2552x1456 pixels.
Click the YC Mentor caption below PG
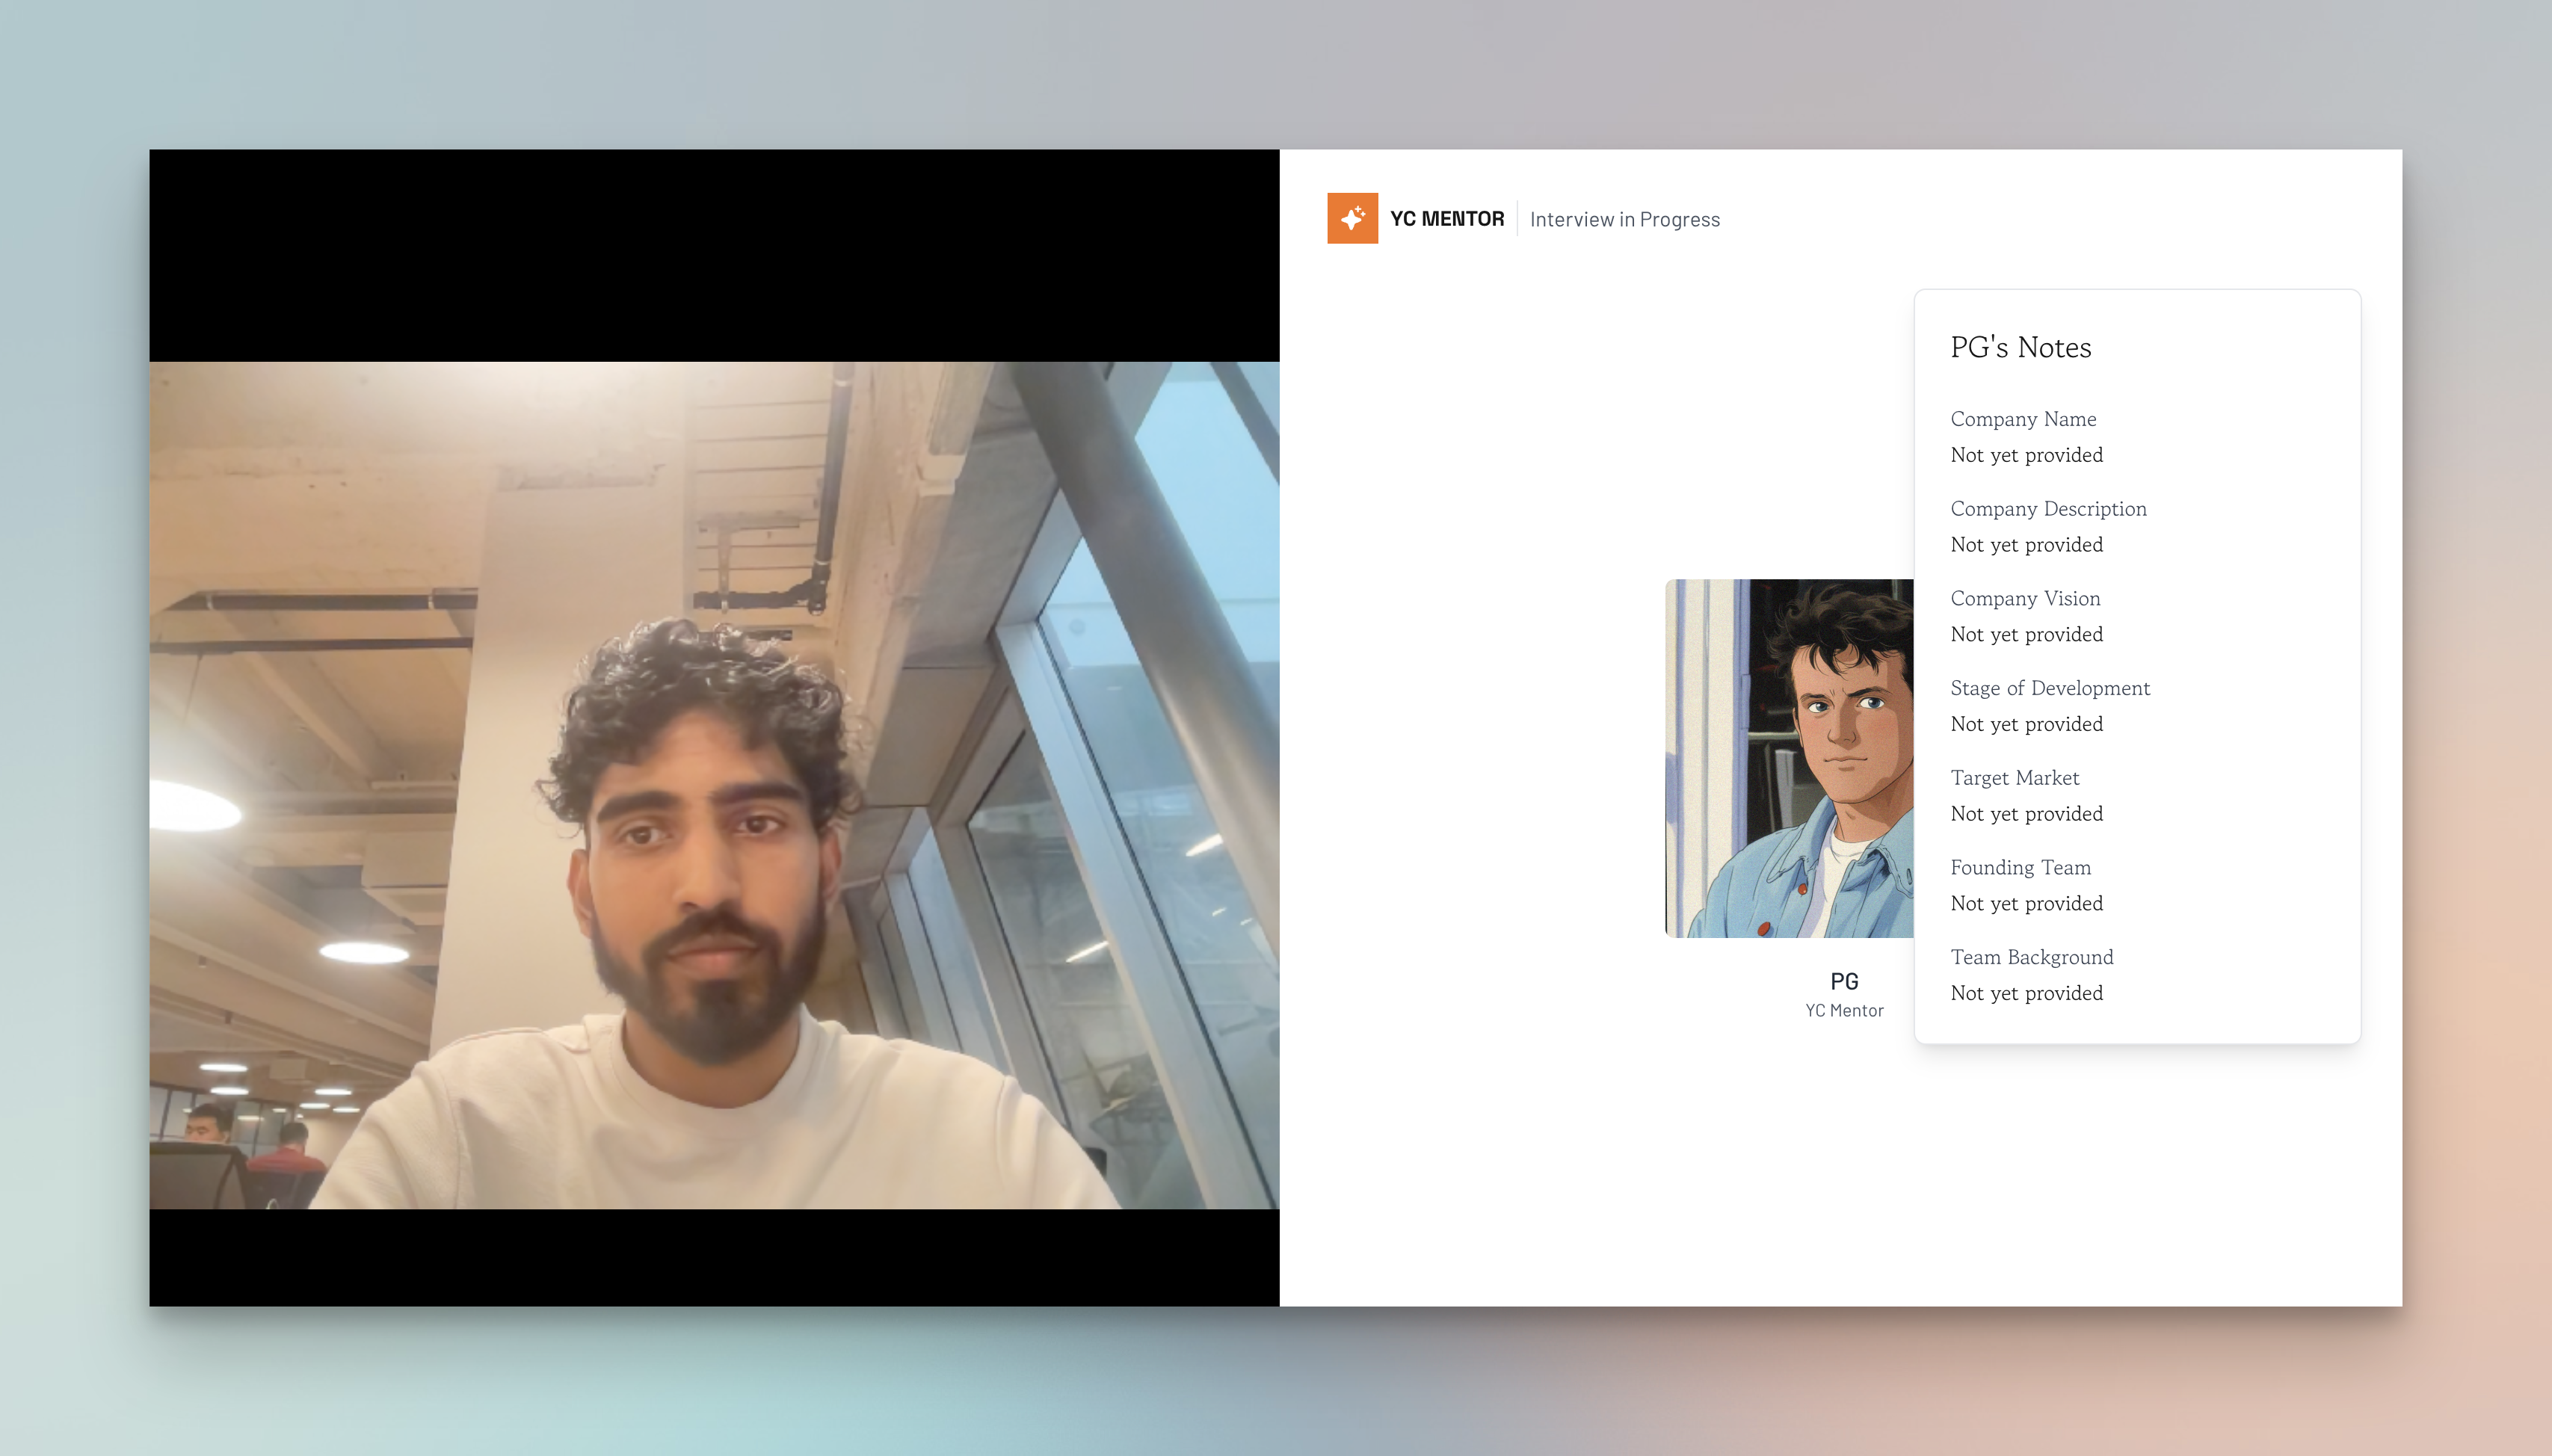click(x=1843, y=1010)
